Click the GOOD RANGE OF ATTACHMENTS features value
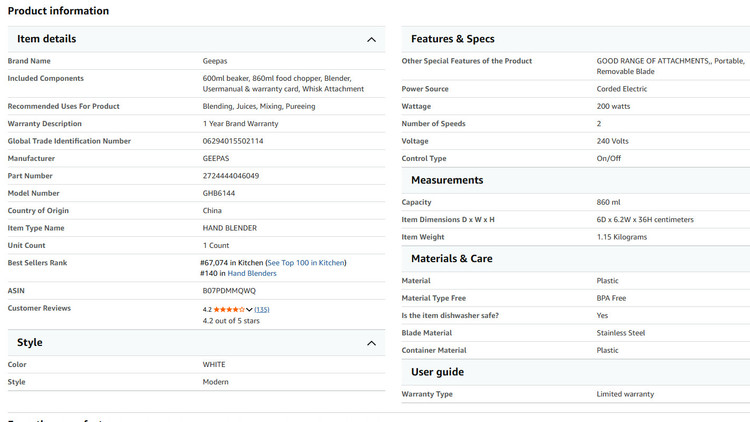 click(671, 66)
